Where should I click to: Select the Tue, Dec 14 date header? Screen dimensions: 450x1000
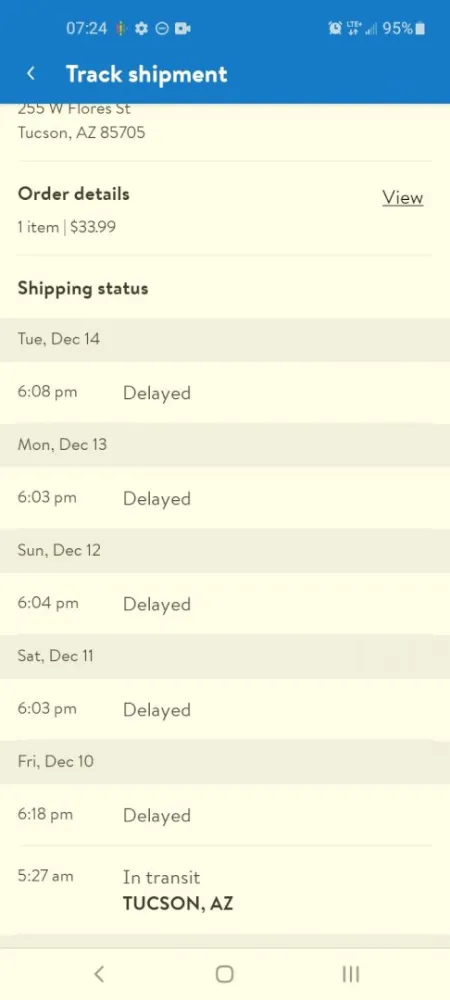225,339
